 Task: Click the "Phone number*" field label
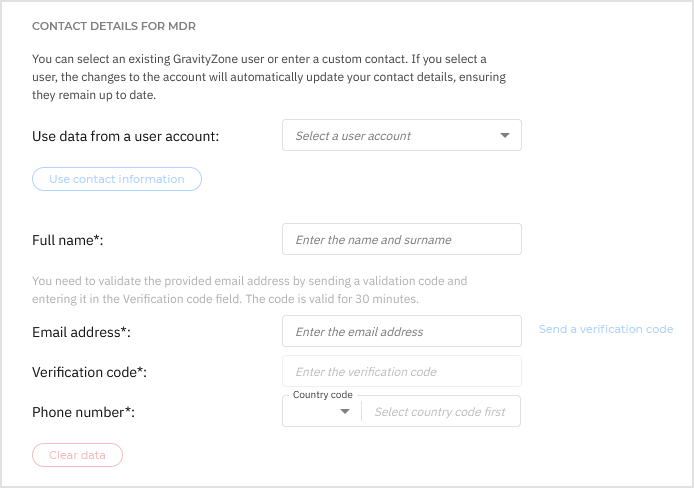click(84, 412)
